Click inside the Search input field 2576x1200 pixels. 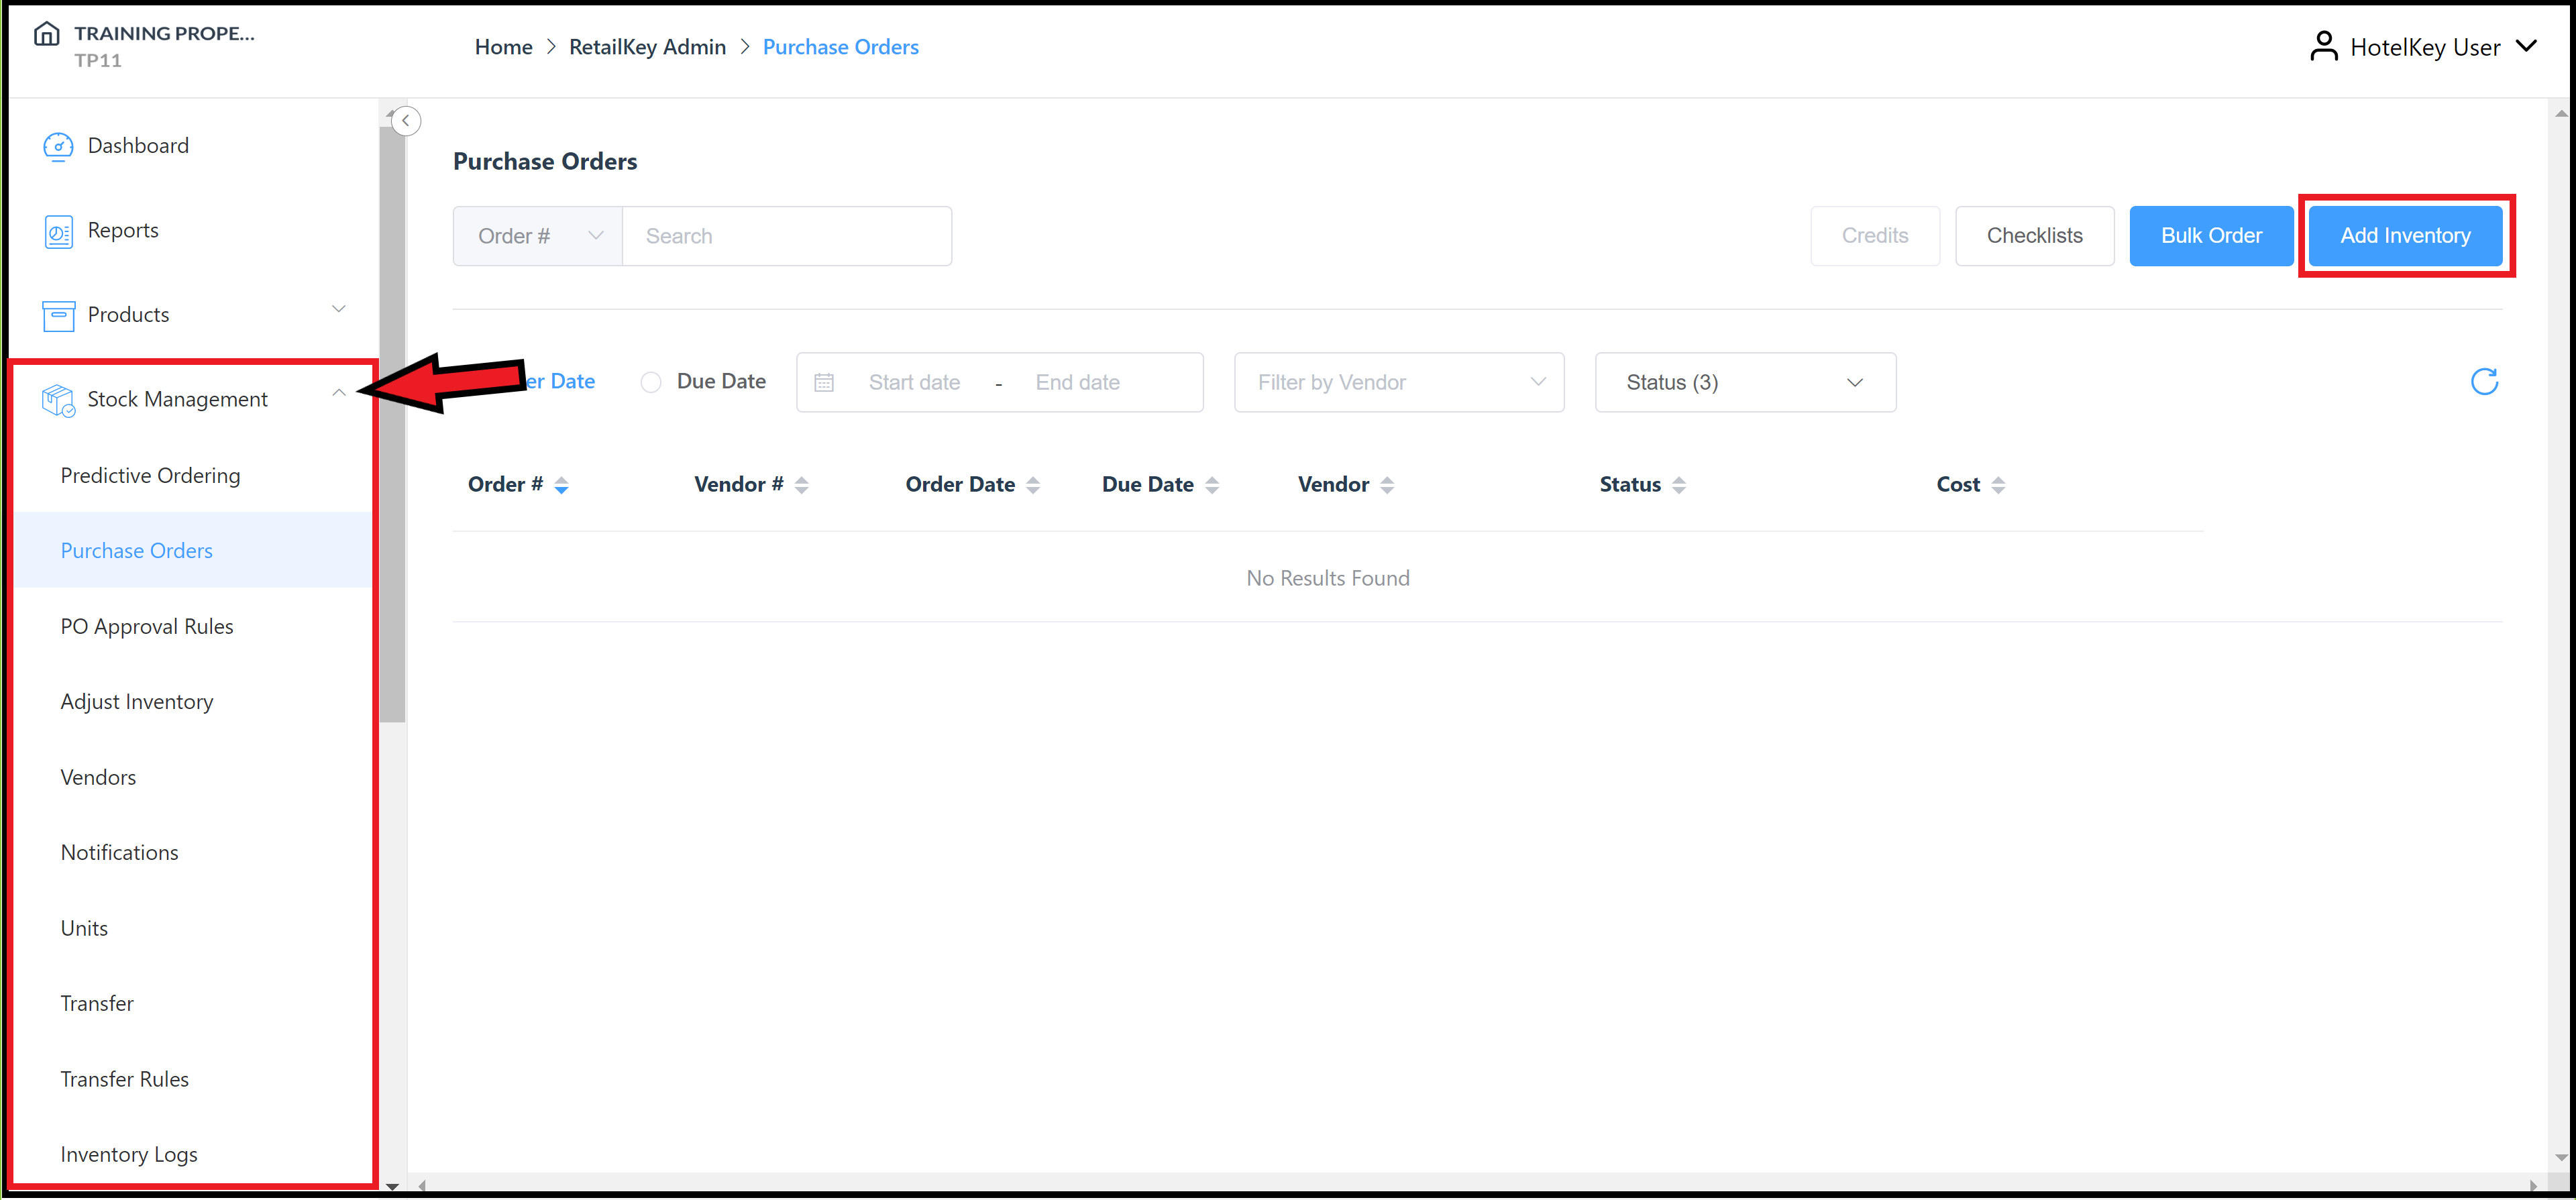click(x=786, y=236)
